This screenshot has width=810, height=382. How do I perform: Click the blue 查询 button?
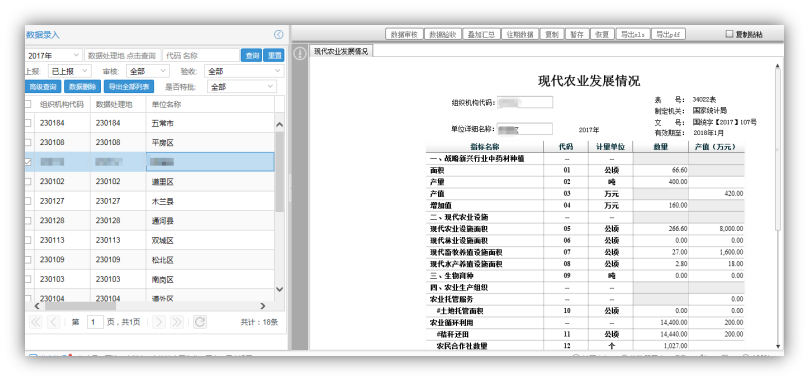point(252,55)
